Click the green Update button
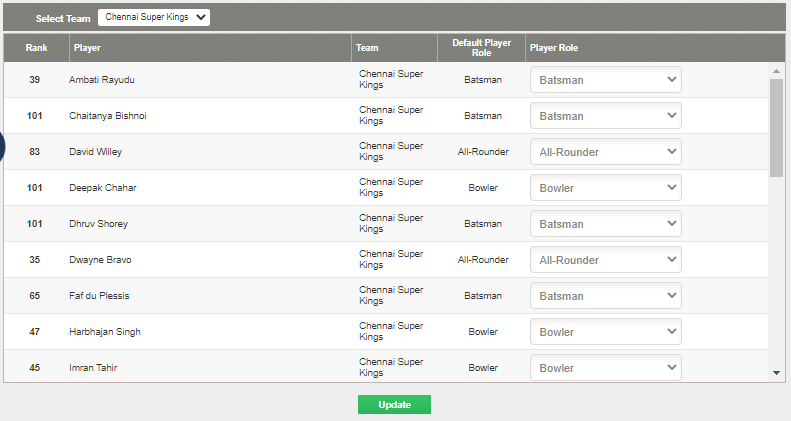Screen dimensions: 791x421 pos(394,404)
